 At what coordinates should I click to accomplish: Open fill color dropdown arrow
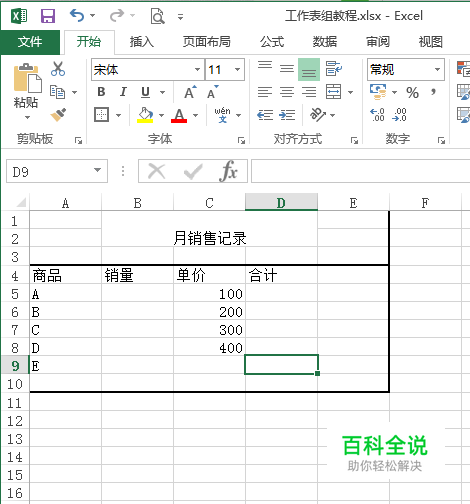(x=161, y=115)
